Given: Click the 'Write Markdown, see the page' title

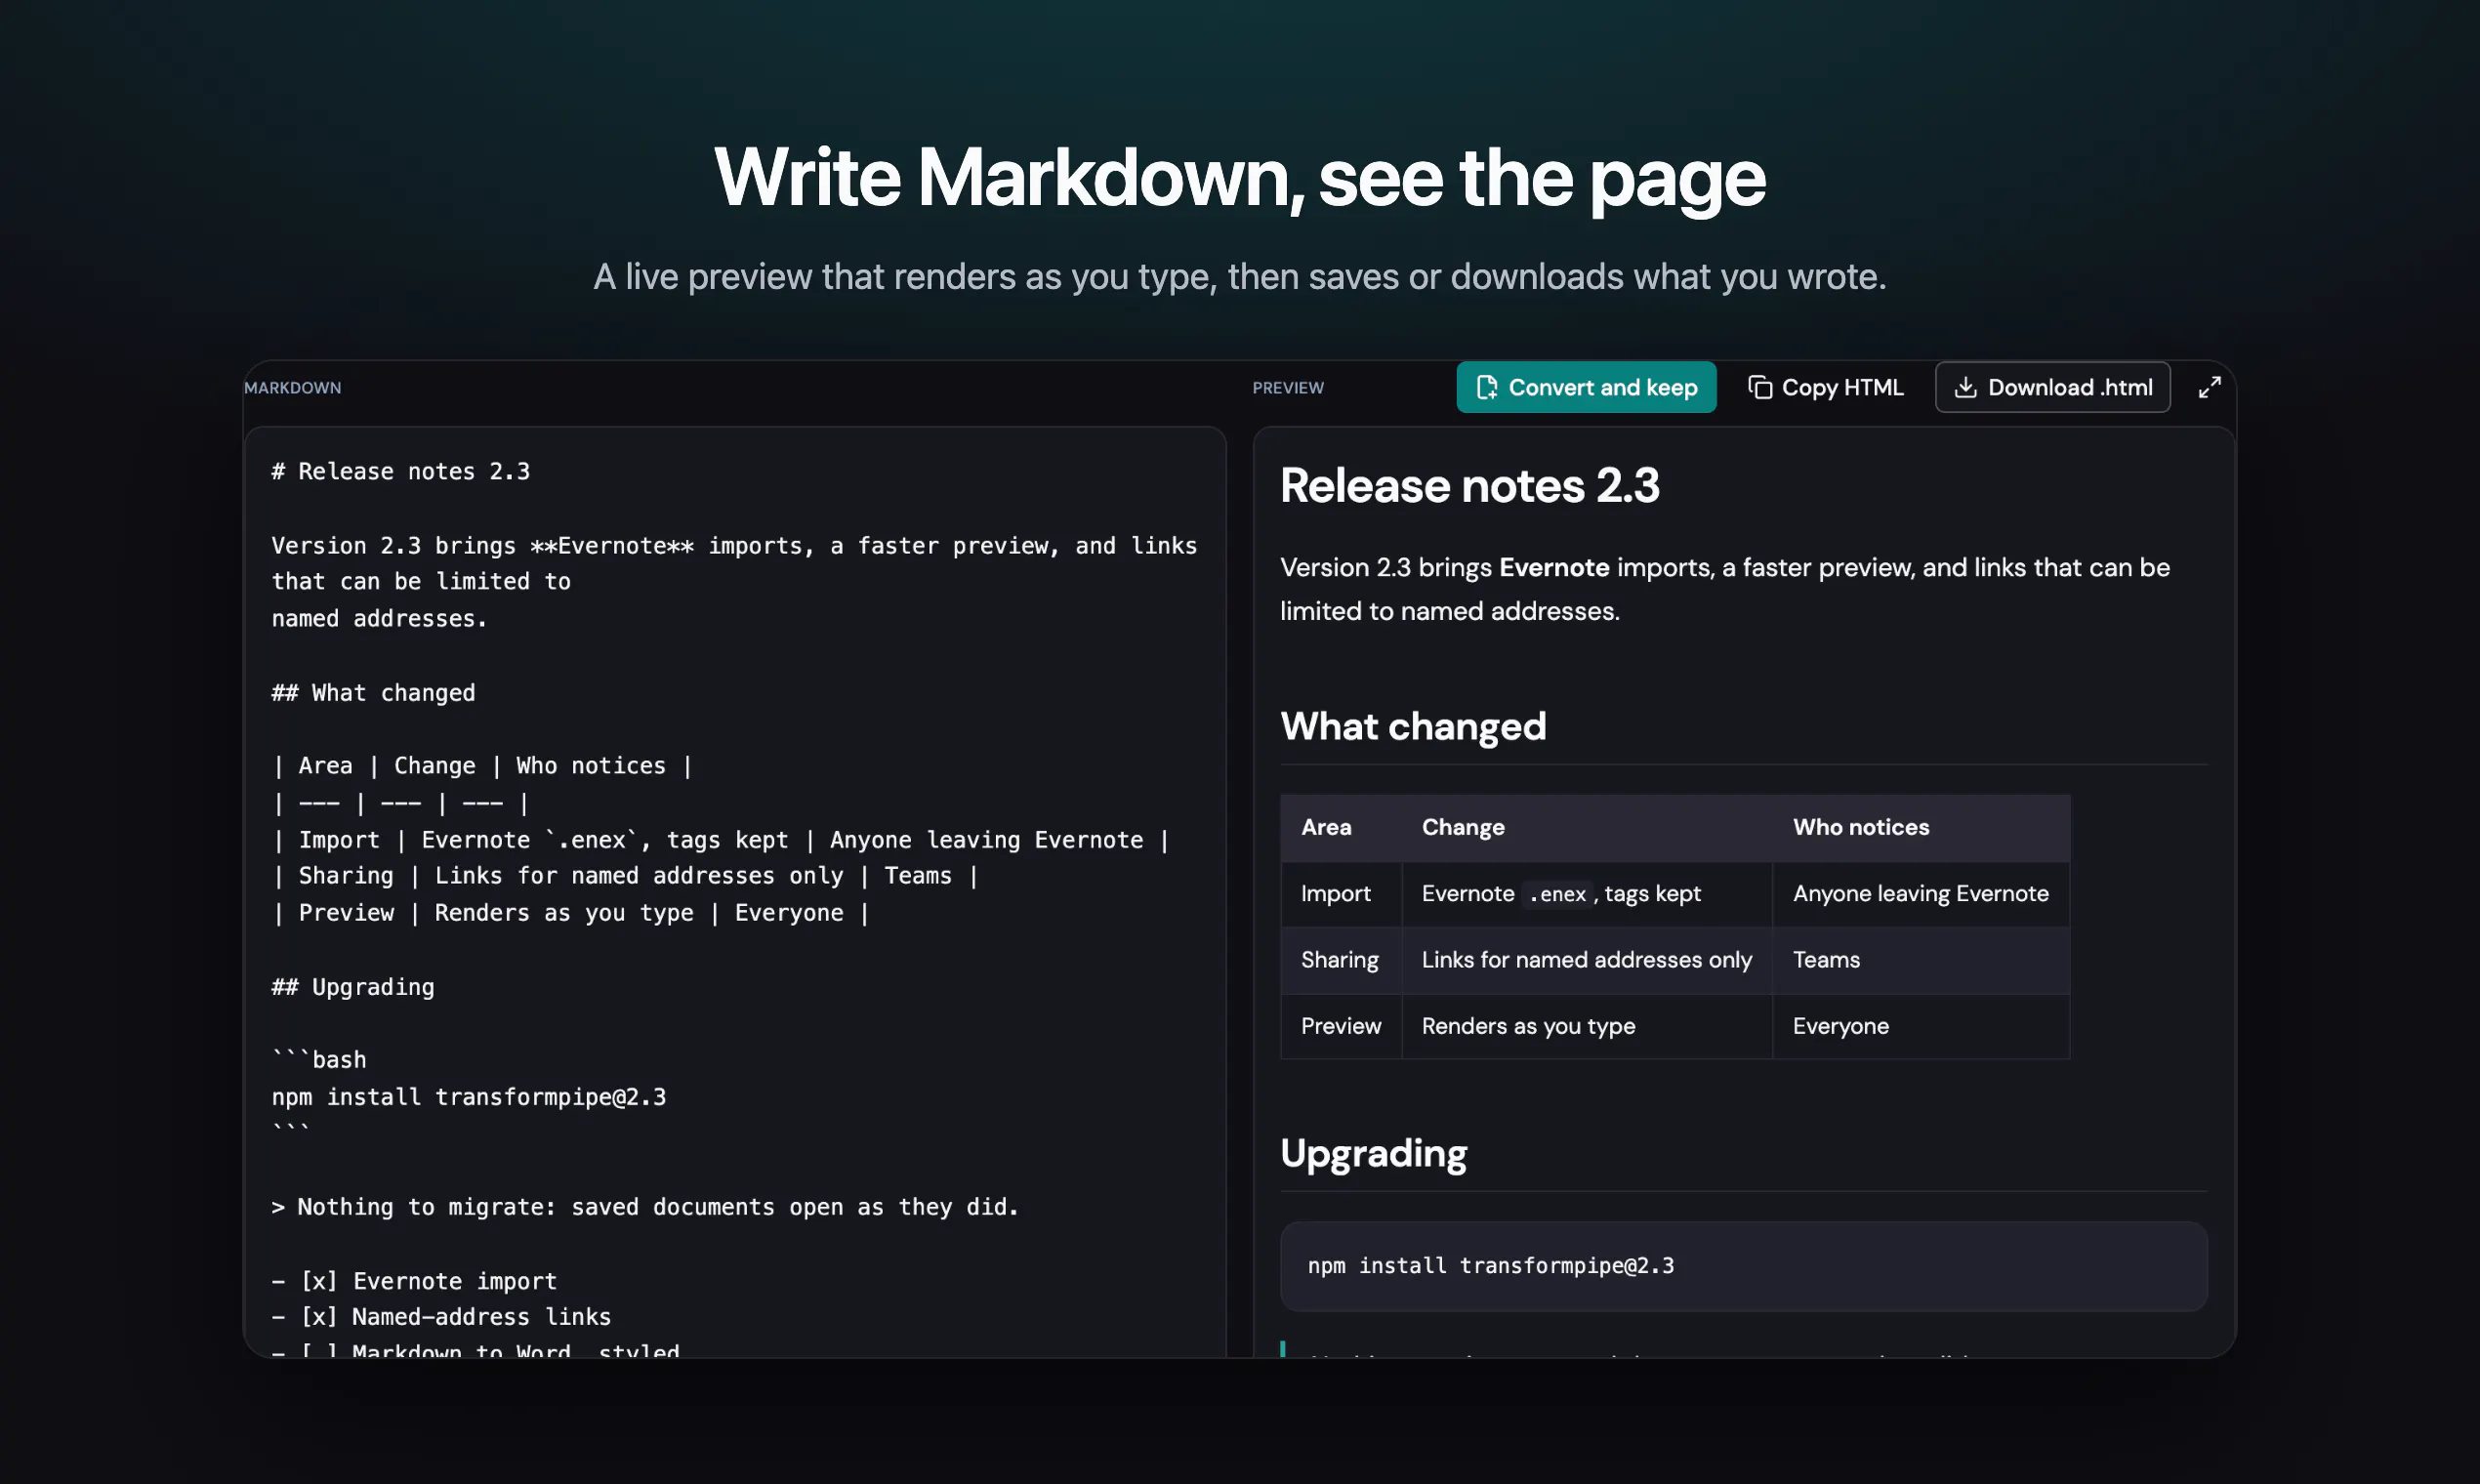Looking at the screenshot, I should coord(1240,177).
